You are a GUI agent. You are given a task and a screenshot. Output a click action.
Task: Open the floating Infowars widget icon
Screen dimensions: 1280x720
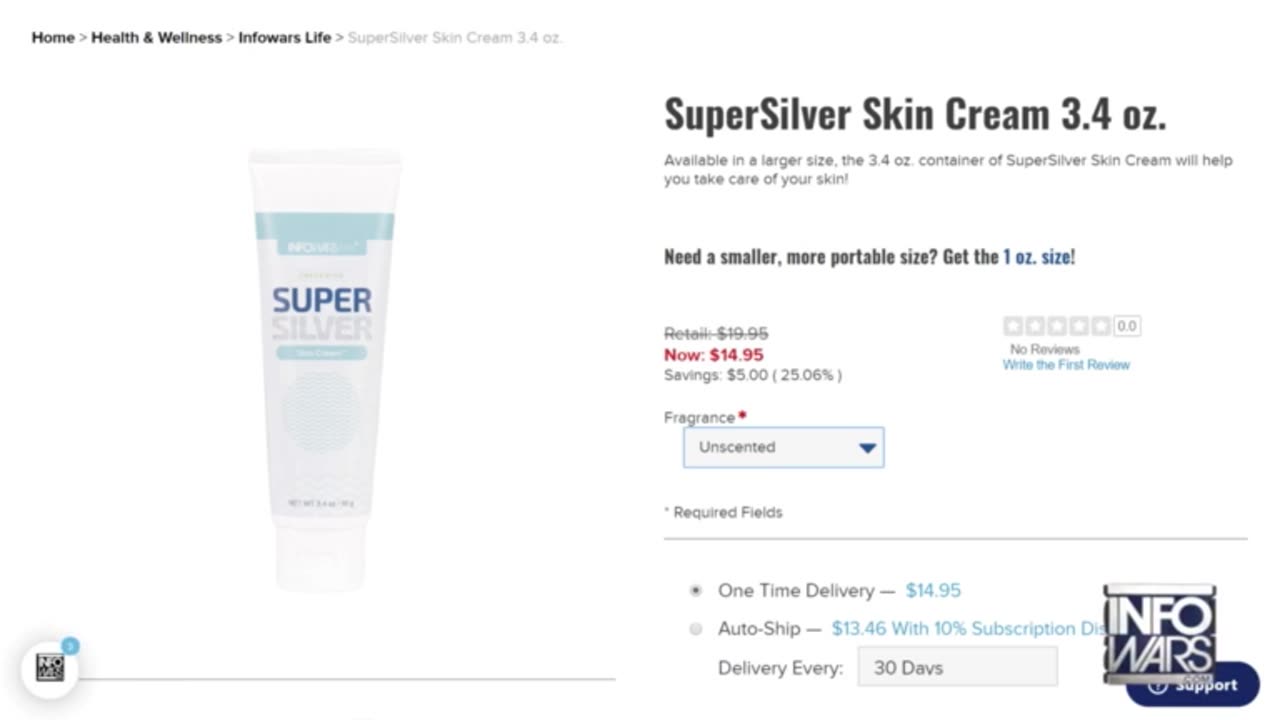pyautogui.click(x=50, y=669)
